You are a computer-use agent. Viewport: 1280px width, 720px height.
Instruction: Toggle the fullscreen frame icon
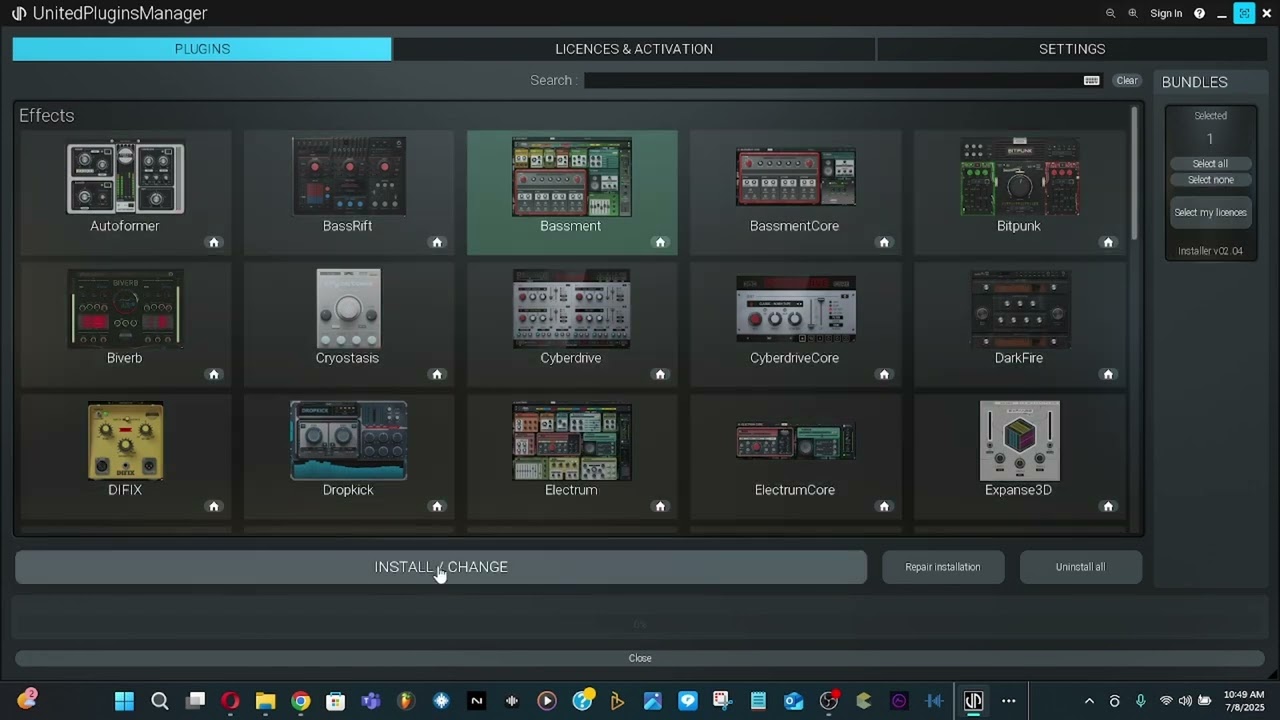1244,13
